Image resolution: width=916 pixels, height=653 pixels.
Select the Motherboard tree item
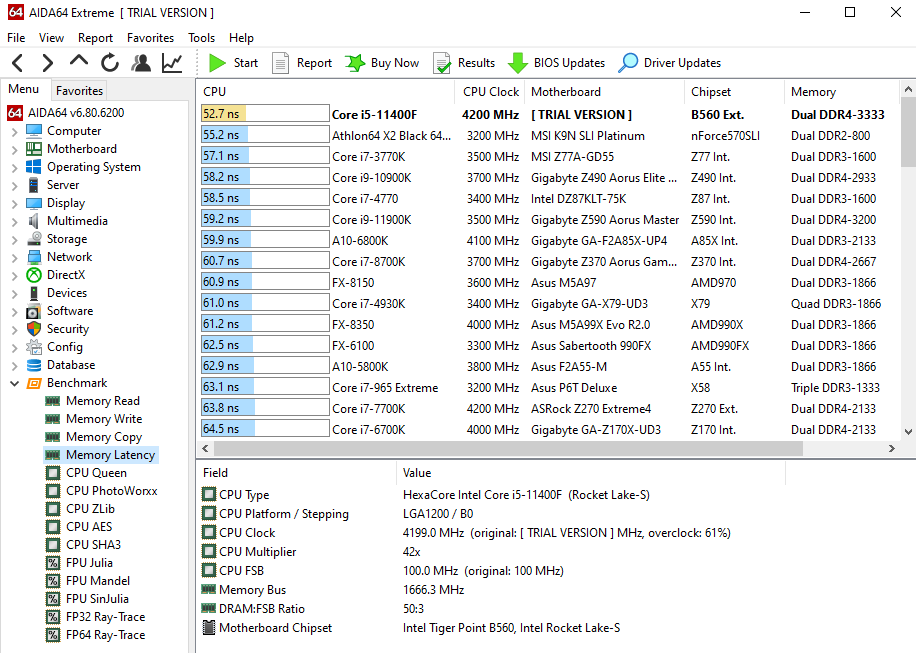(82, 149)
